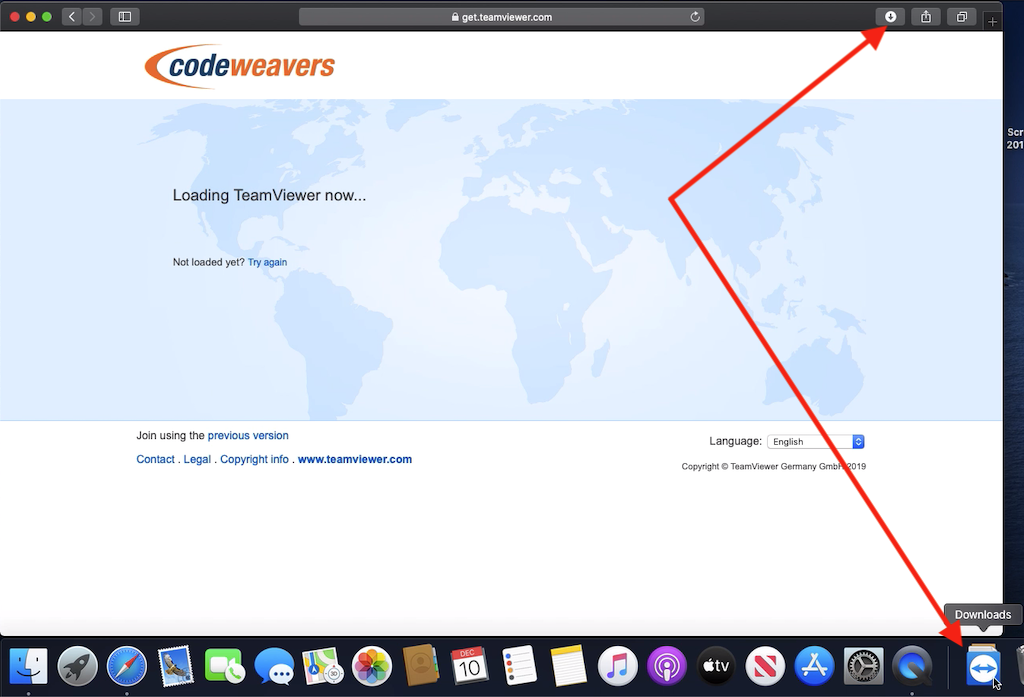
Task: Open Safari from the Dock
Action: 127,666
